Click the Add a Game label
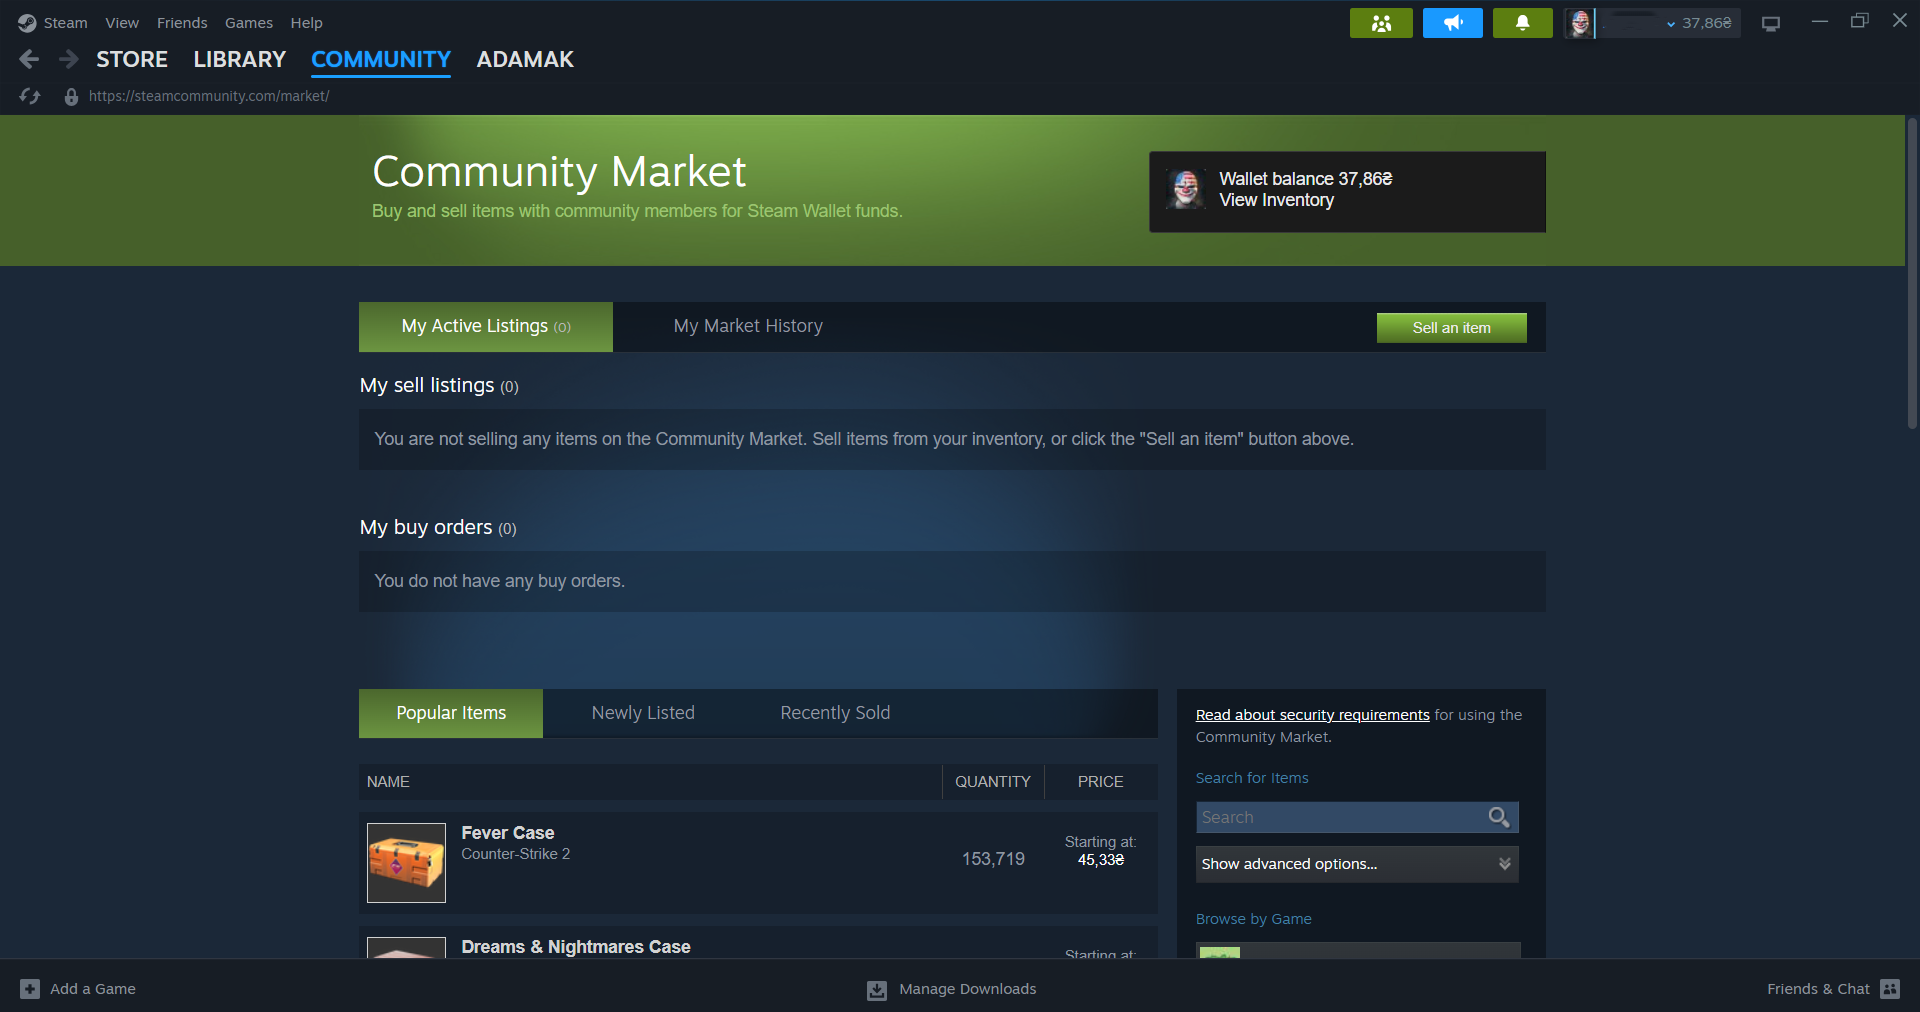 click(x=93, y=989)
